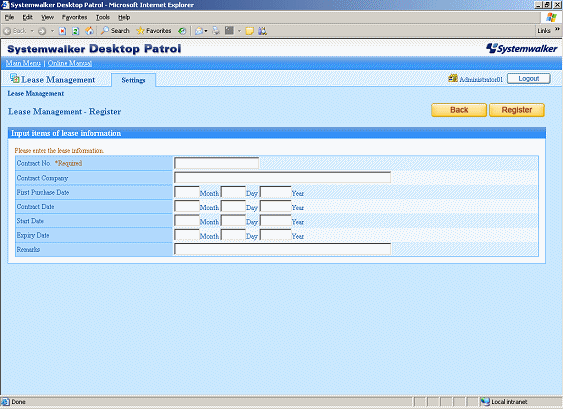Click Contract Date Day field
The width and height of the screenshot is (563, 409).
233,206
